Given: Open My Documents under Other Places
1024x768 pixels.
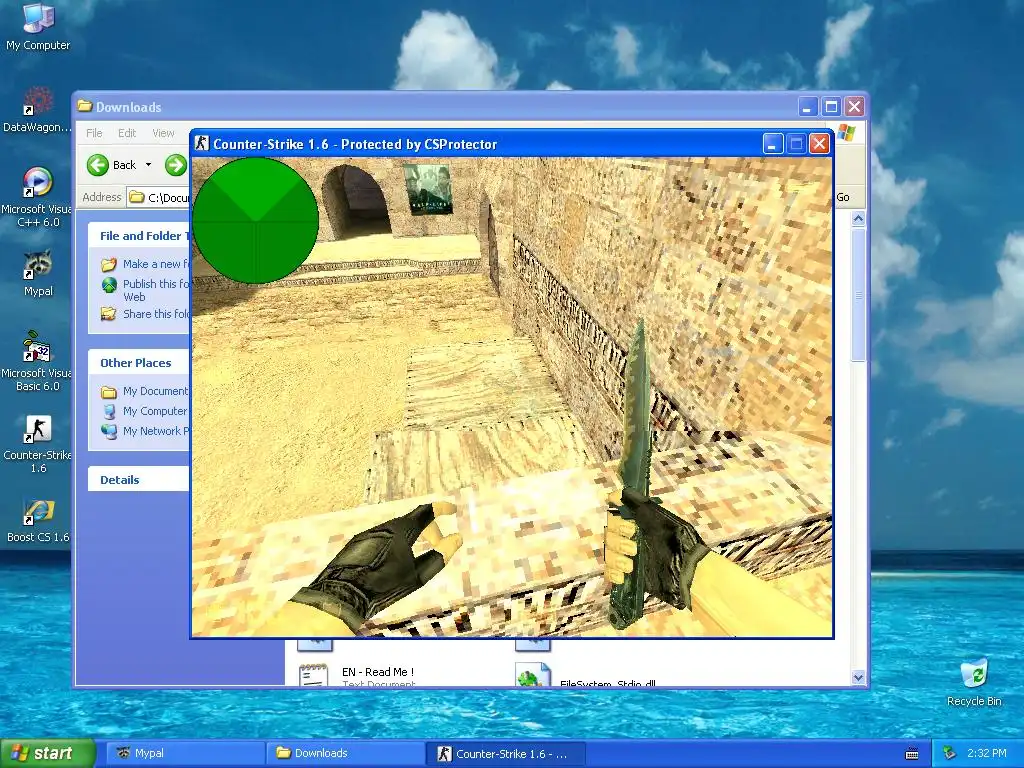Looking at the screenshot, I should pyautogui.click(x=155, y=391).
